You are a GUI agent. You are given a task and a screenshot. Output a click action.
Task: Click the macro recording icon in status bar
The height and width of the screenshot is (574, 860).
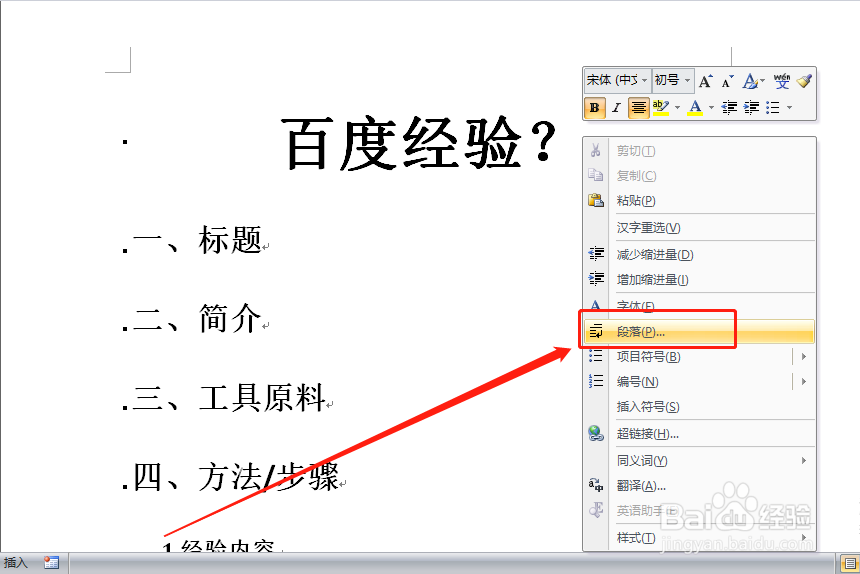51,563
